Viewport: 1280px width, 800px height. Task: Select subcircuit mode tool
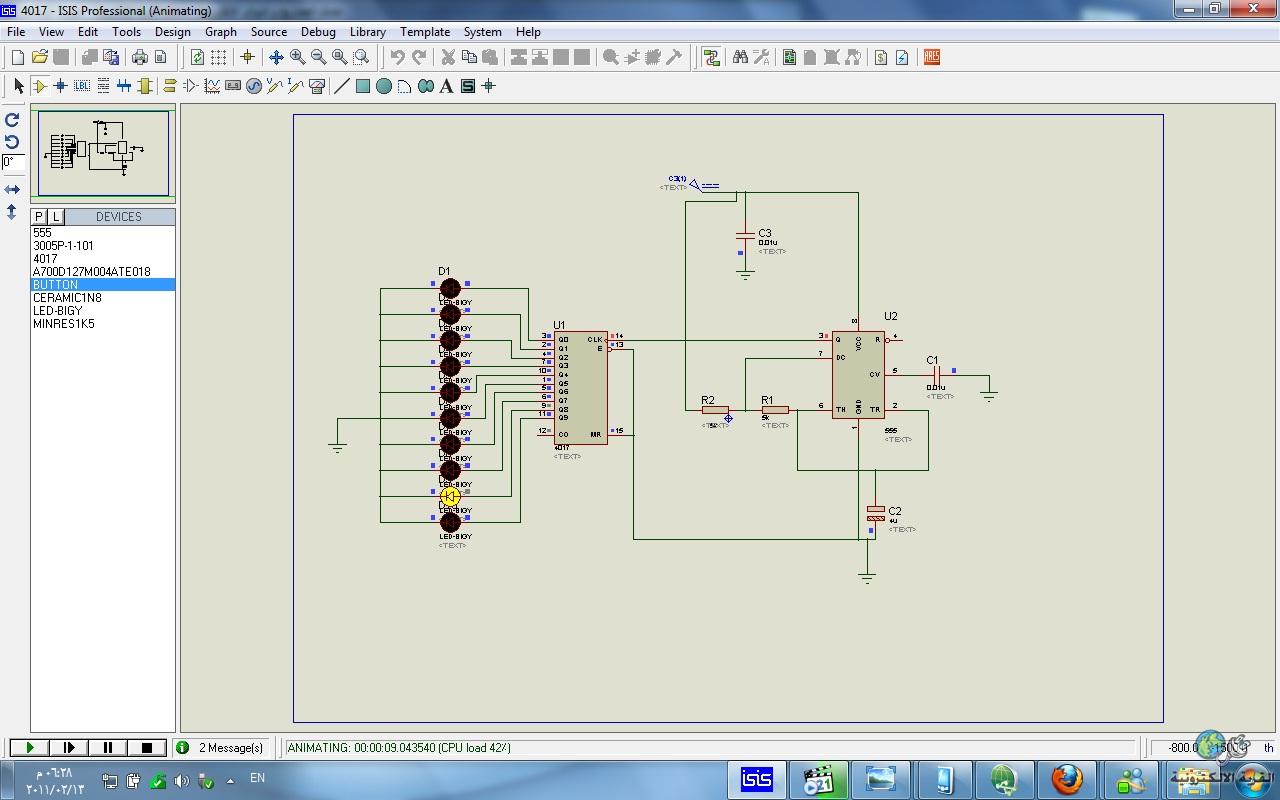145,87
